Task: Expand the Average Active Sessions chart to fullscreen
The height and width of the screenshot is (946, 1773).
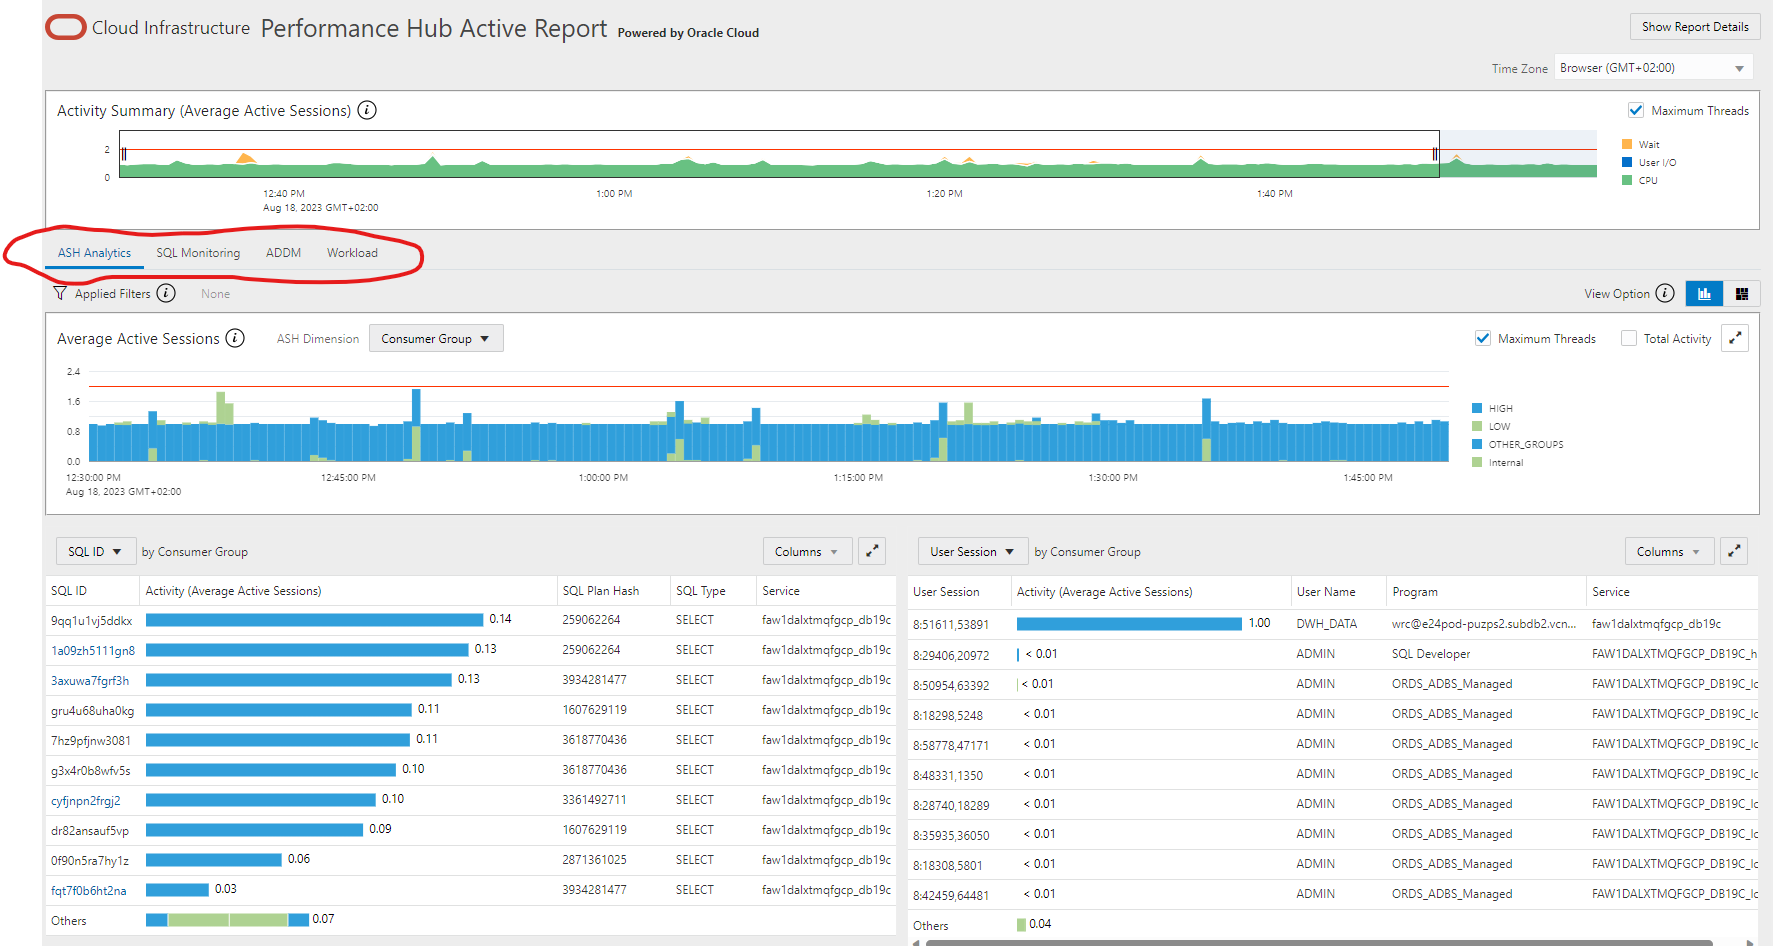Action: pyautogui.click(x=1735, y=338)
